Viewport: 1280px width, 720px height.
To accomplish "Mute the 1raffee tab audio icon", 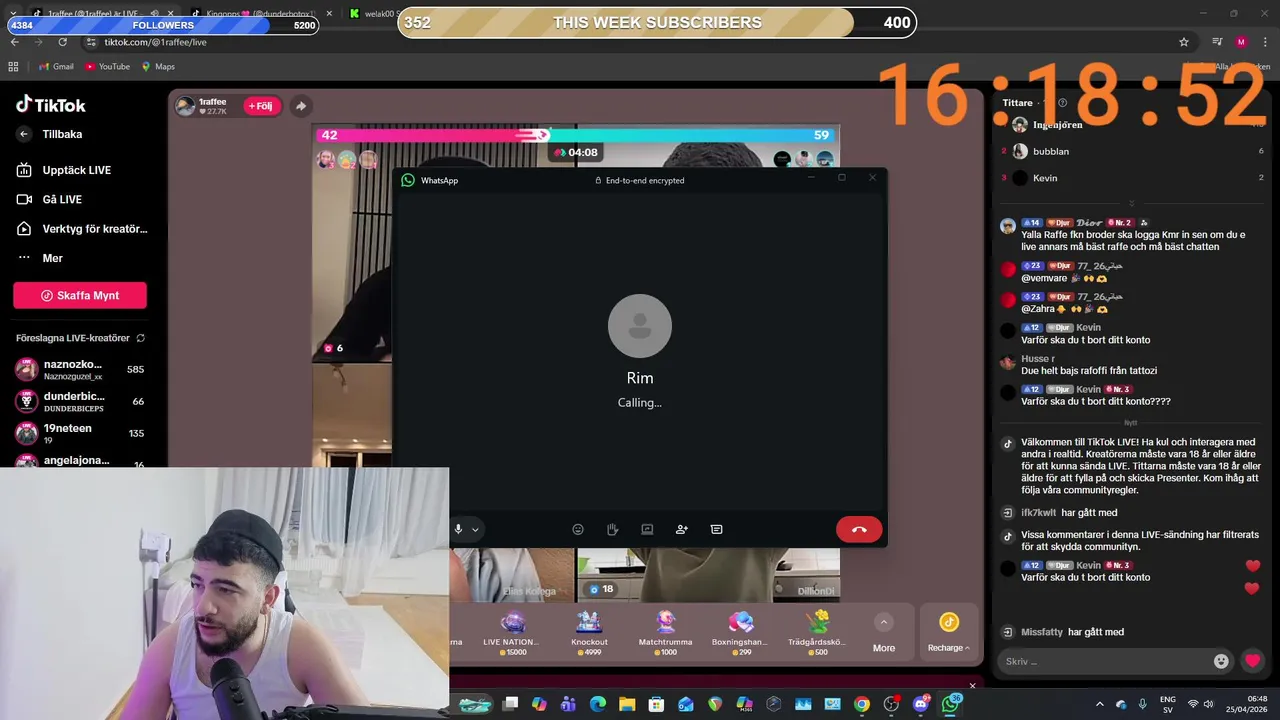I will pyautogui.click(x=154, y=14).
